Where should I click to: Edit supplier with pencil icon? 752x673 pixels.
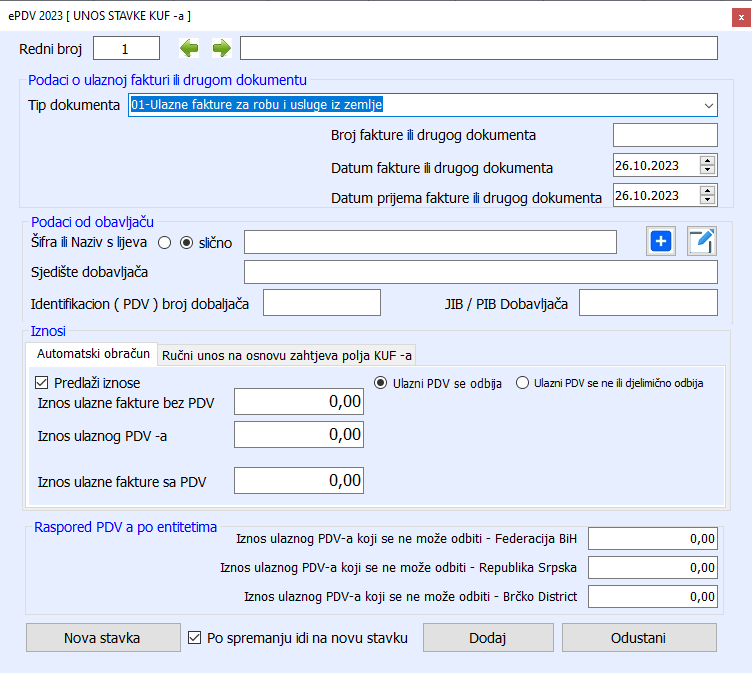(702, 241)
